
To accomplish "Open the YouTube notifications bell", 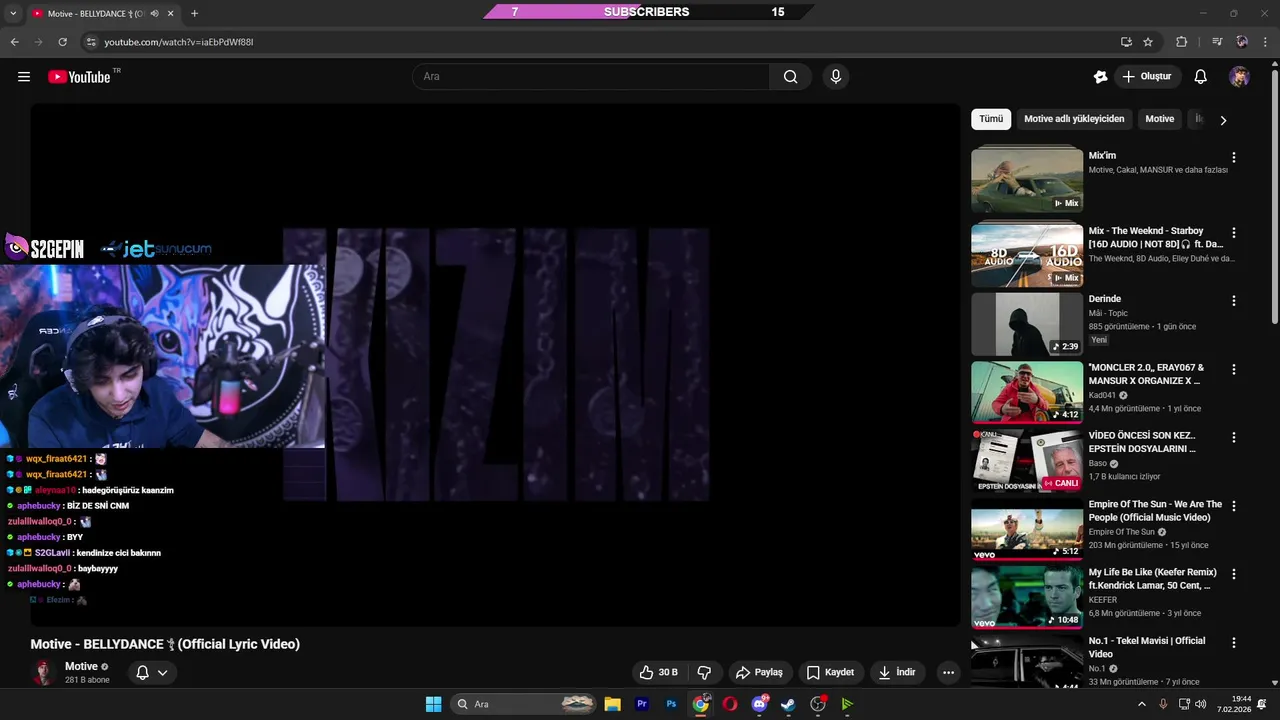I will (x=1201, y=77).
